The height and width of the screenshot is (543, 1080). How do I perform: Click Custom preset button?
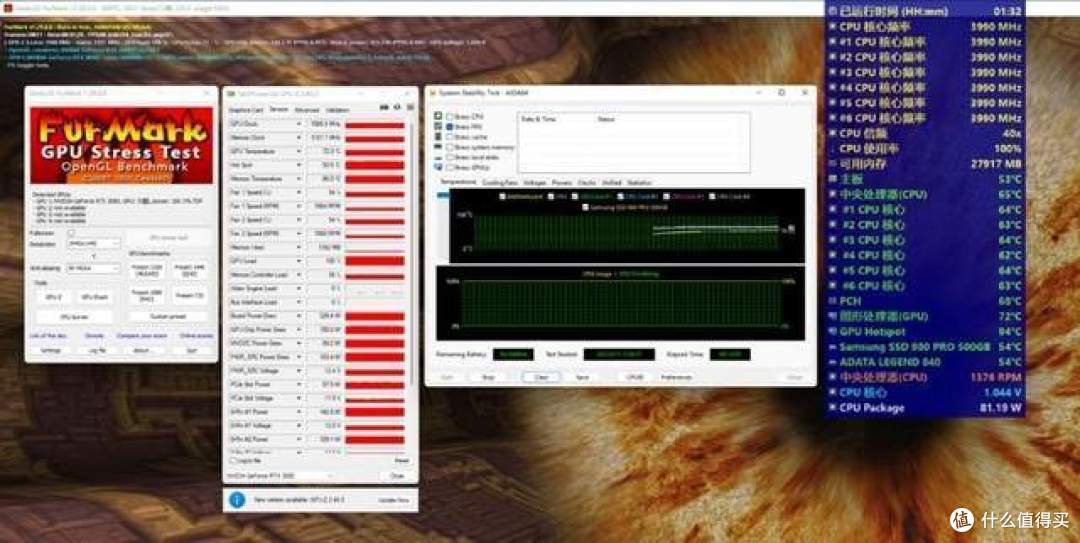coord(169,317)
